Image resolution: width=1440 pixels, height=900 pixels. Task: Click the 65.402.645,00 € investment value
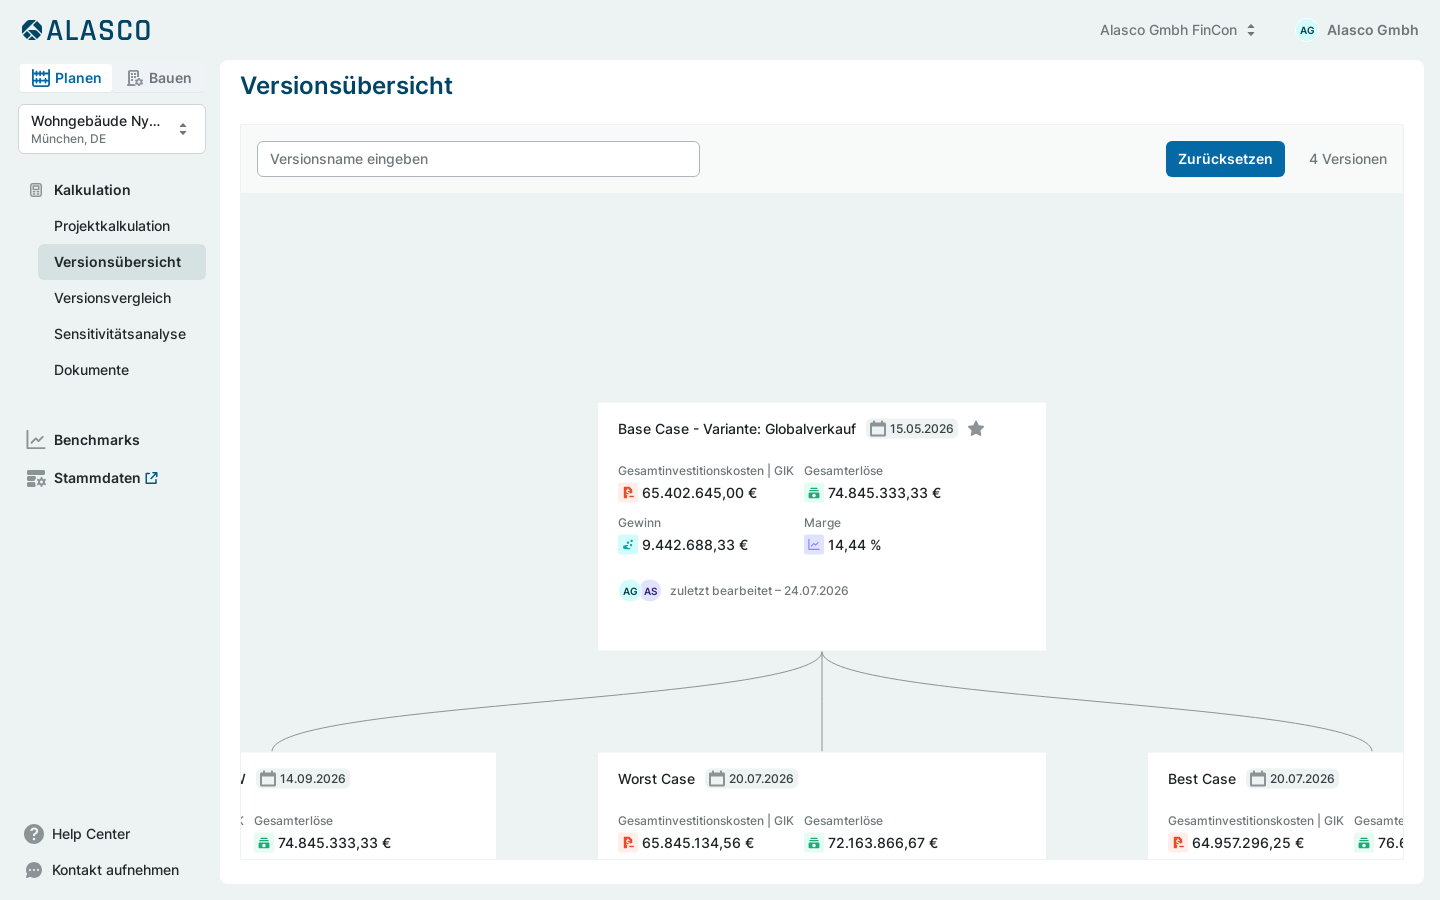(699, 493)
